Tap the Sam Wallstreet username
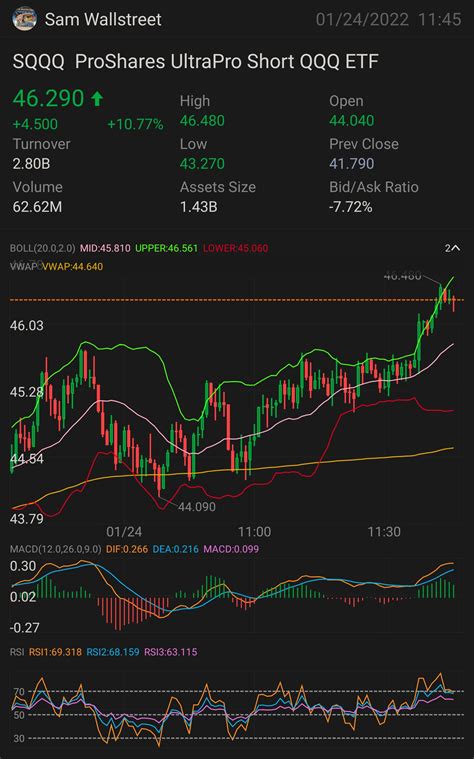The height and width of the screenshot is (759, 474). 103,19
